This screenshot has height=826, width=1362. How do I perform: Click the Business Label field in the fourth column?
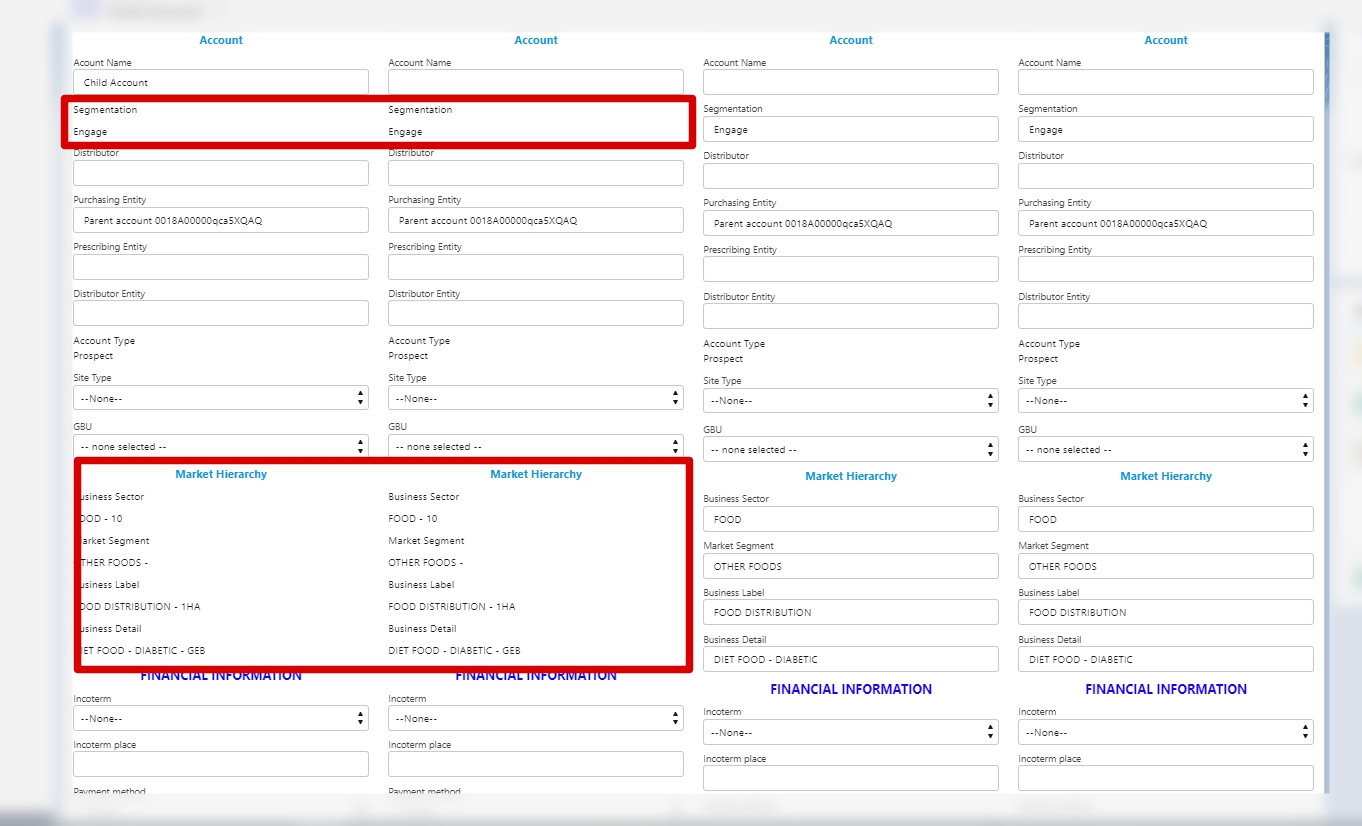(1166, 612)
